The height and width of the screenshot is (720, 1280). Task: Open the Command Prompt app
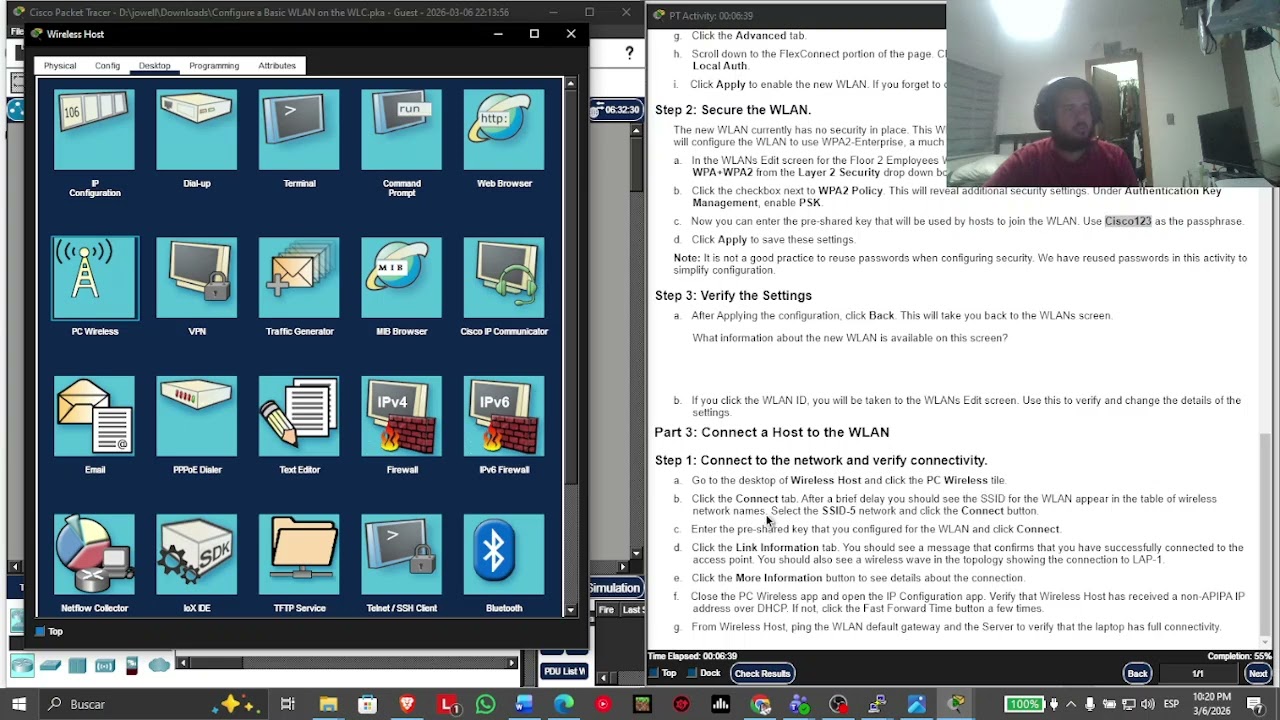coord(402,143)
